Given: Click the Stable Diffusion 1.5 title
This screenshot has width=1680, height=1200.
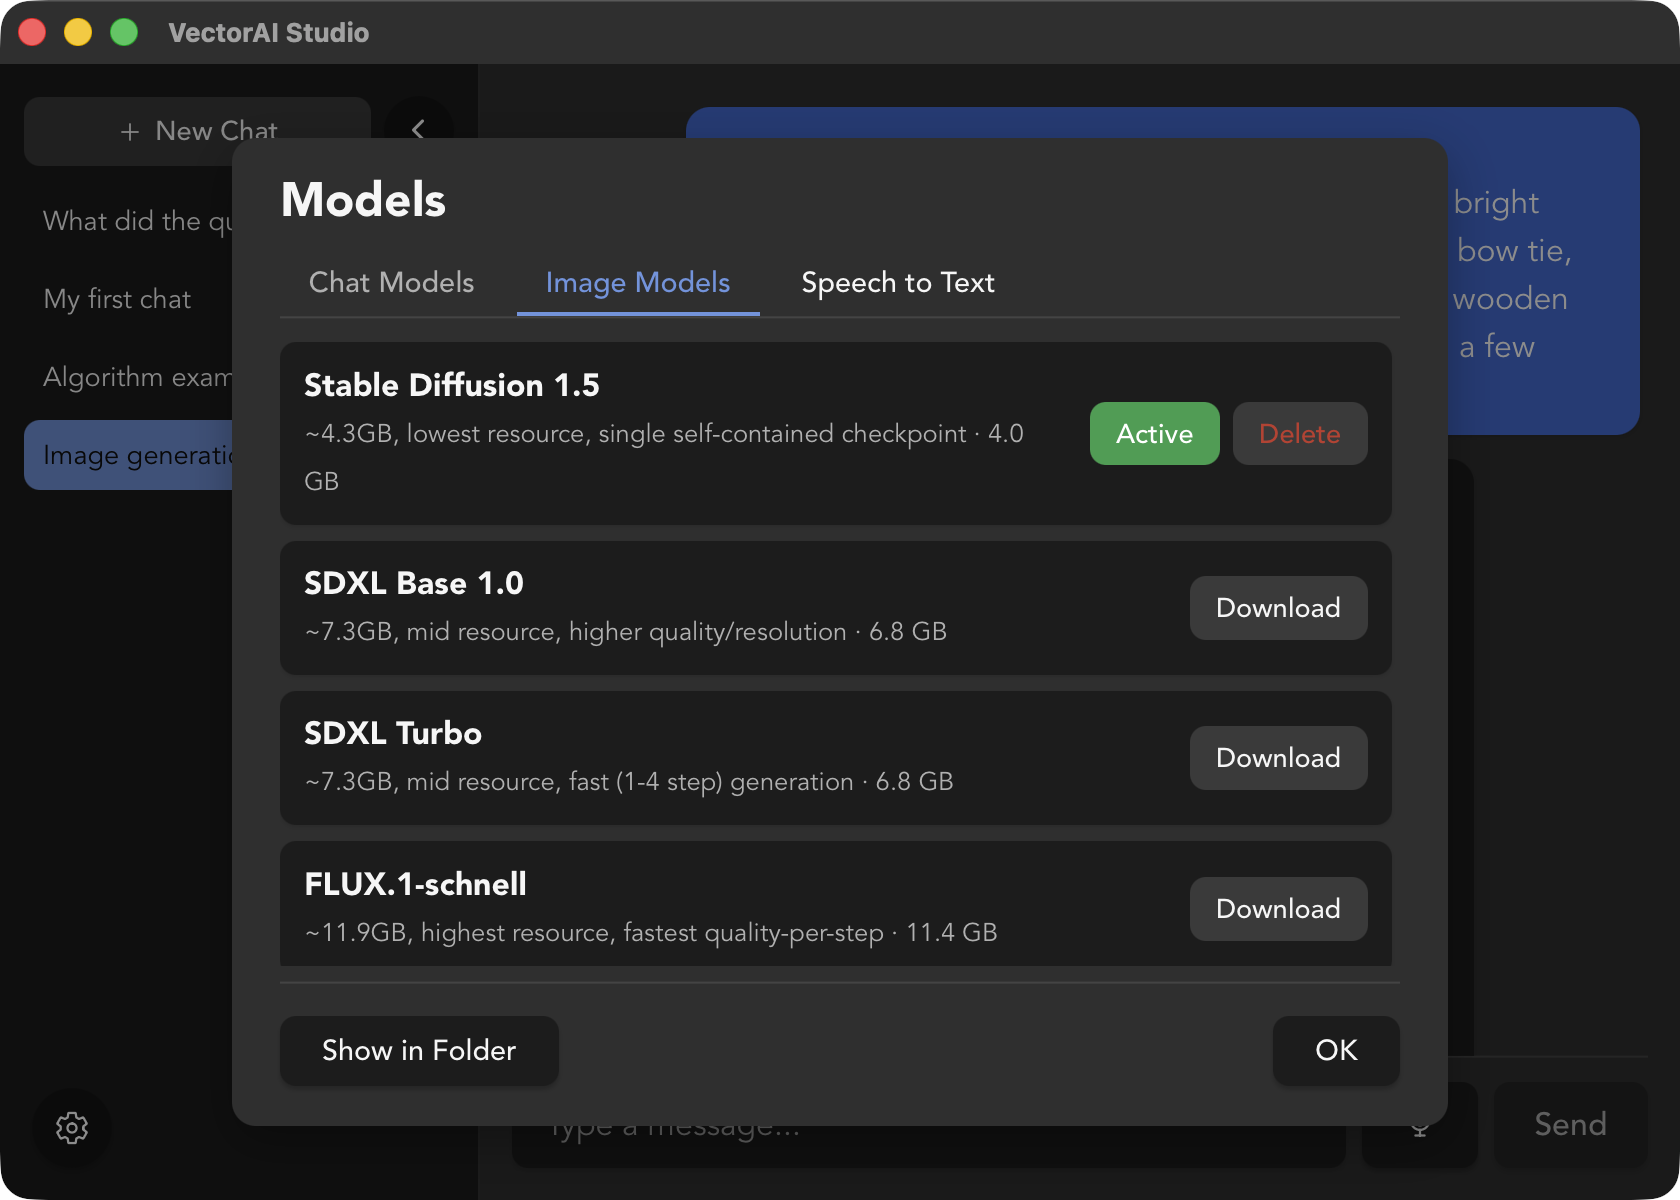Looking at the screenshot, I should pos(452,385).
